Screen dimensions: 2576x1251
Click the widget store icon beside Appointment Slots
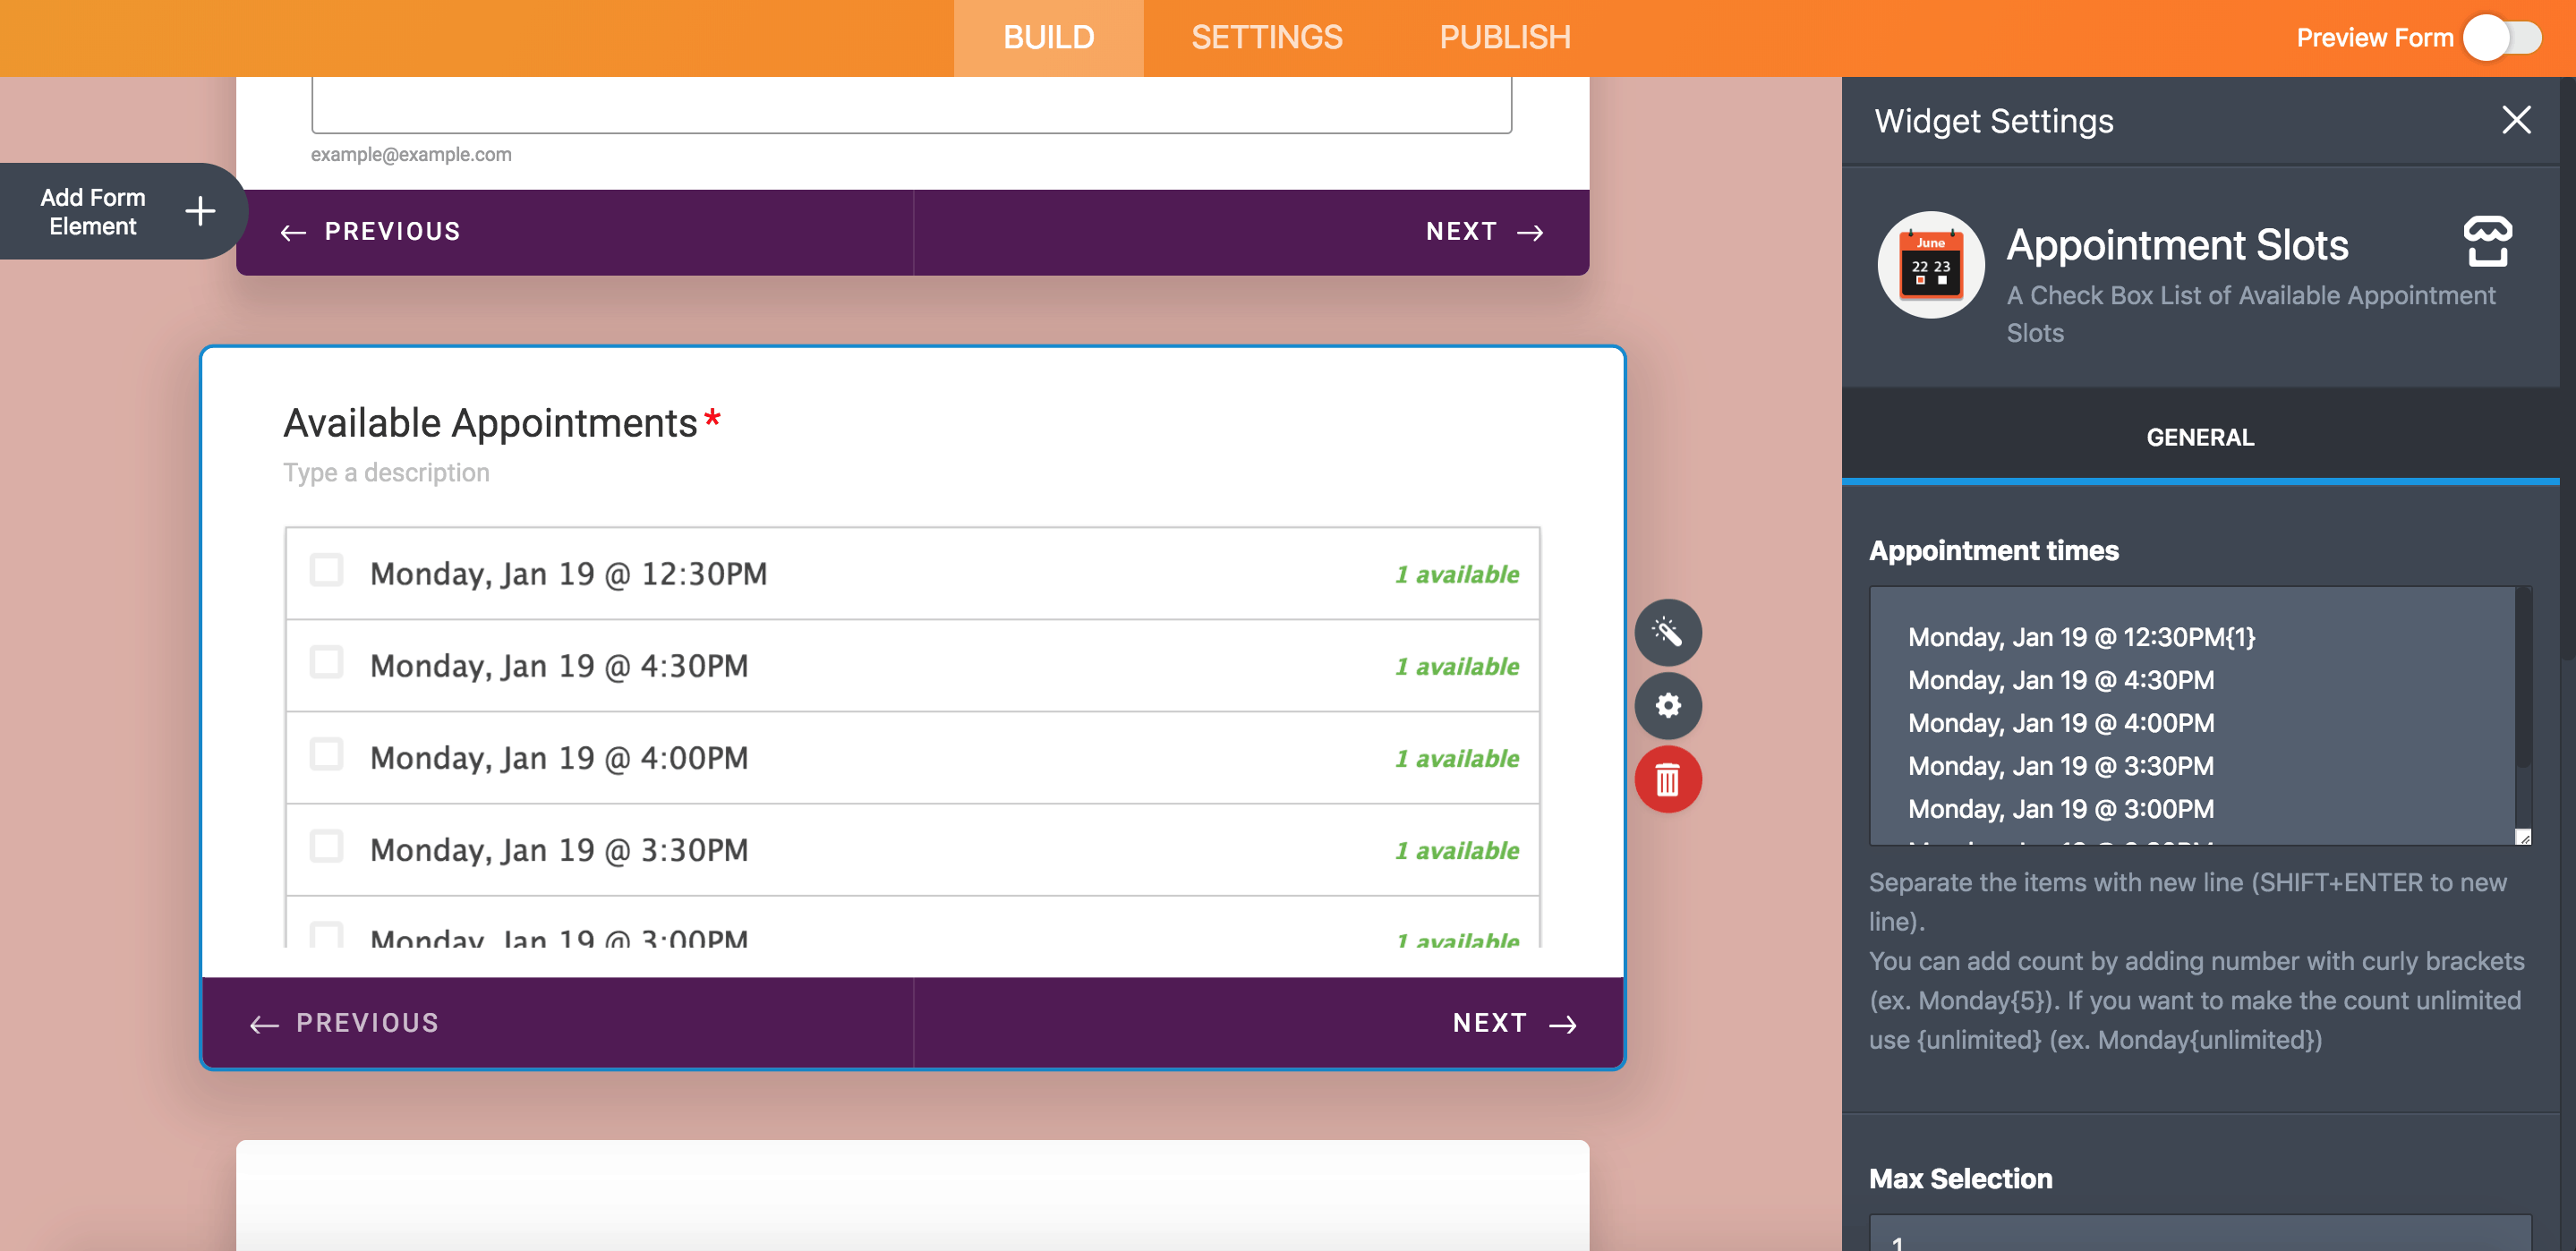2487,242
